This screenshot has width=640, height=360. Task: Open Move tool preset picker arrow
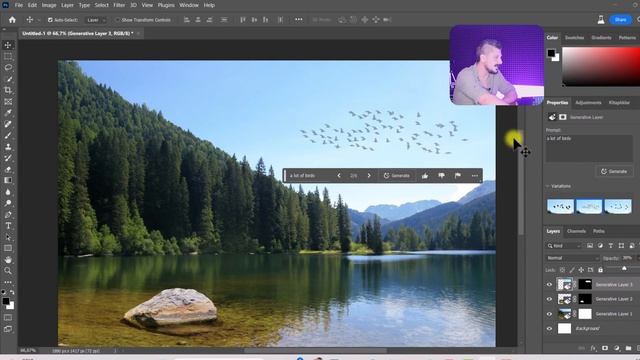(x=39, y=20)
